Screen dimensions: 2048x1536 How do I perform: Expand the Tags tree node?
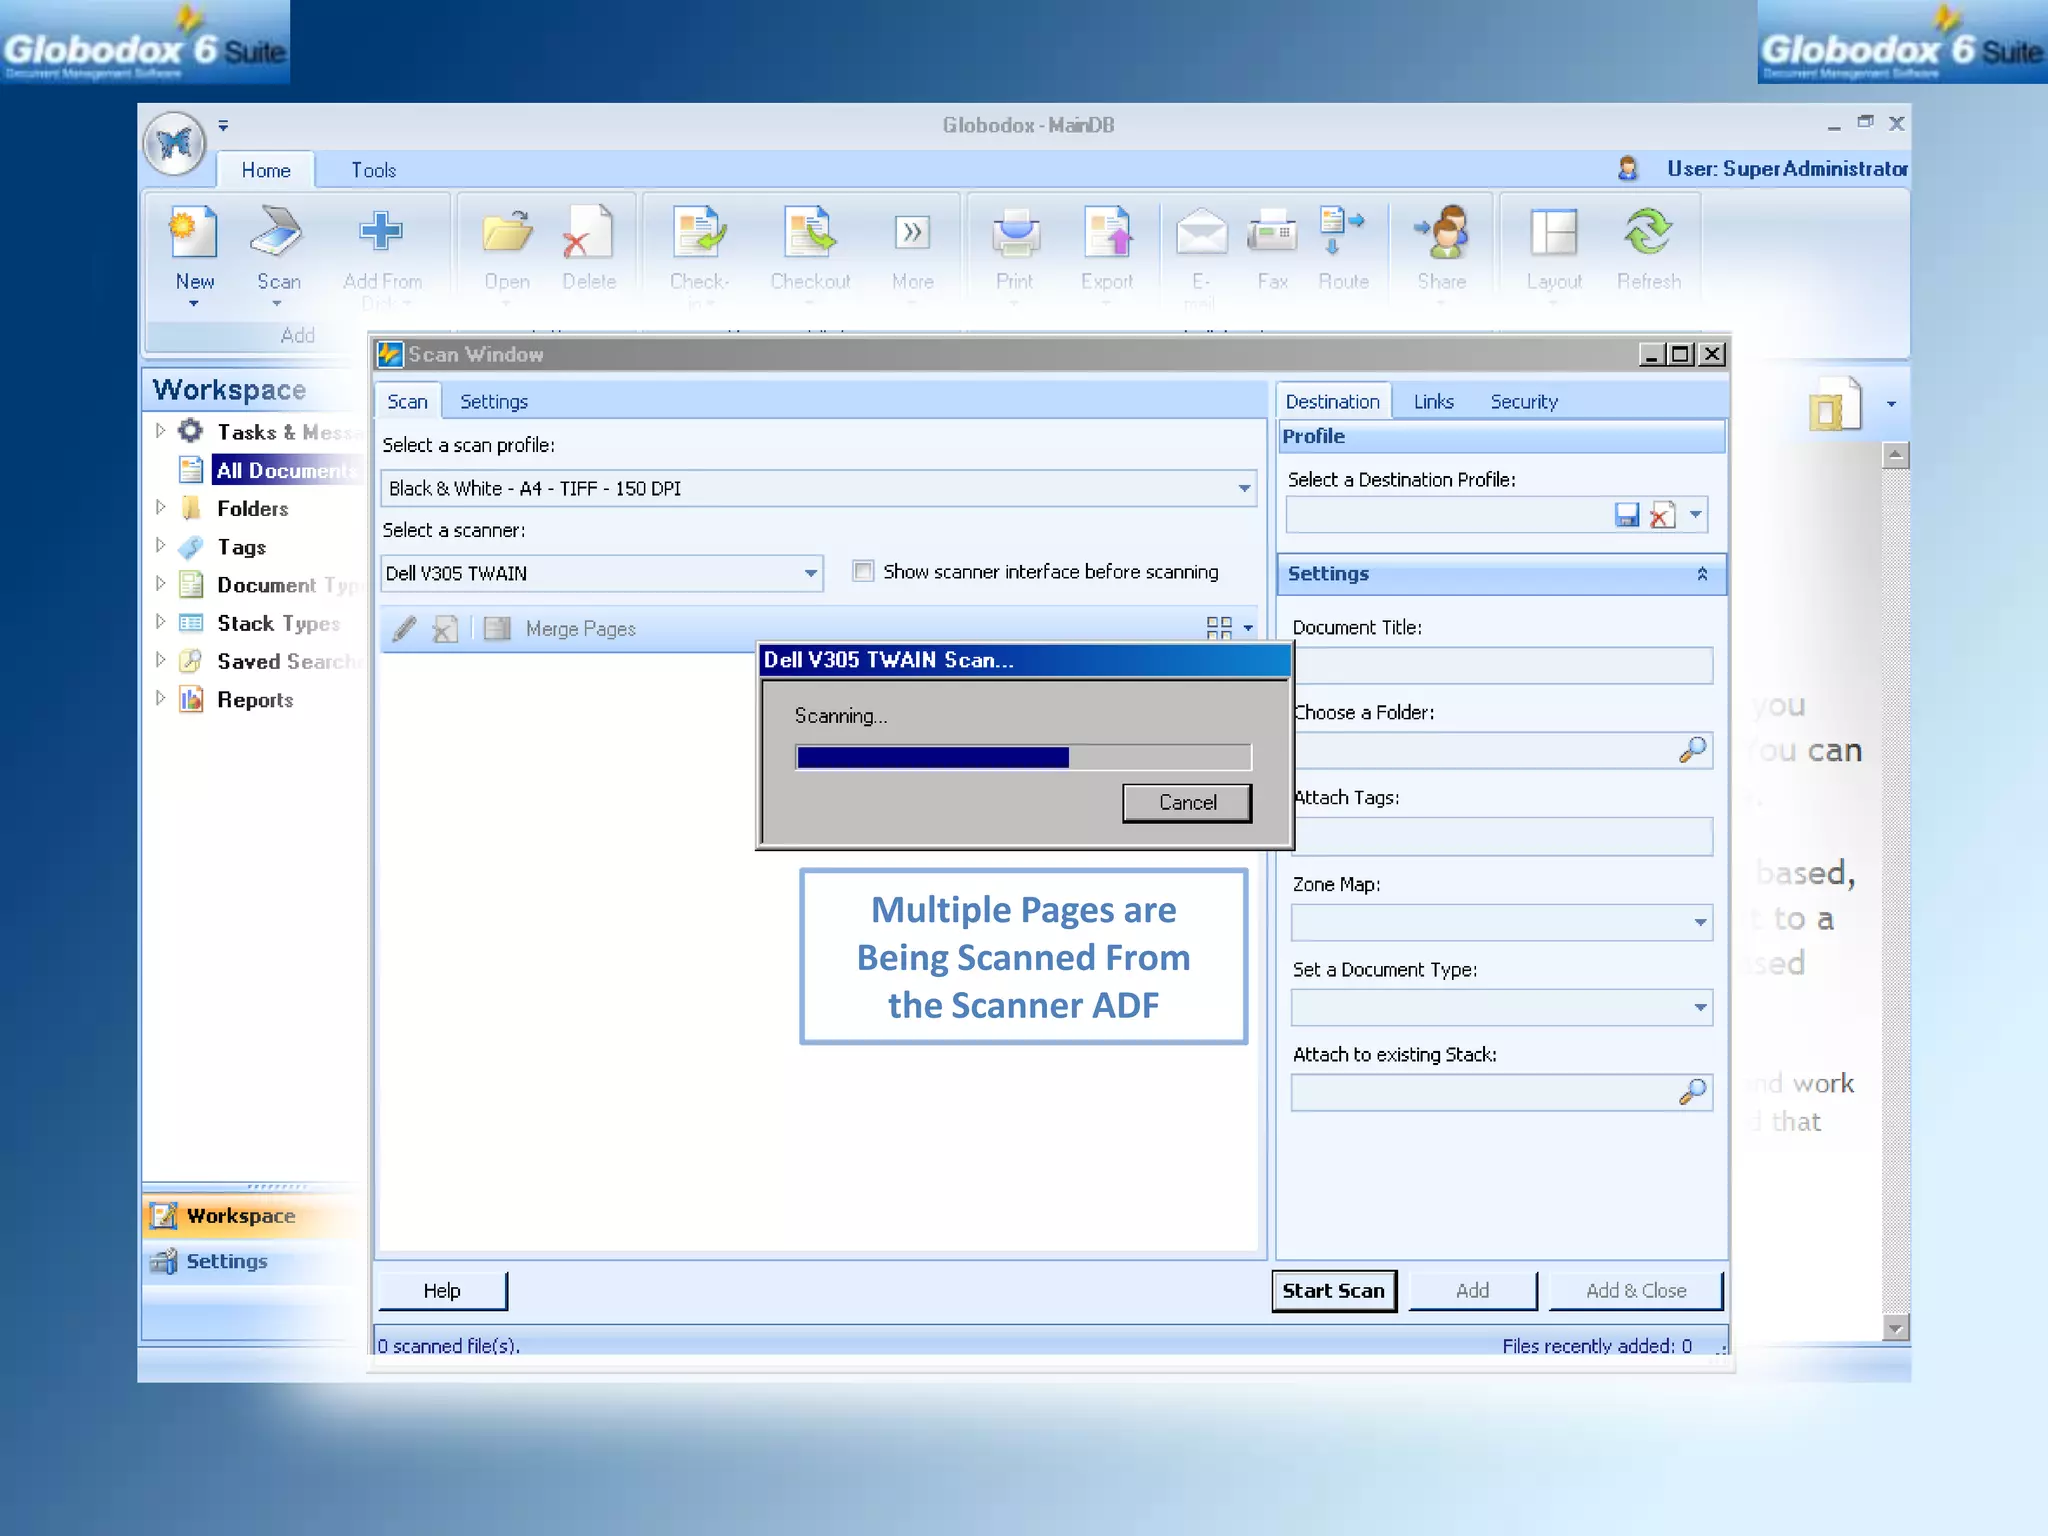(160, 546)
